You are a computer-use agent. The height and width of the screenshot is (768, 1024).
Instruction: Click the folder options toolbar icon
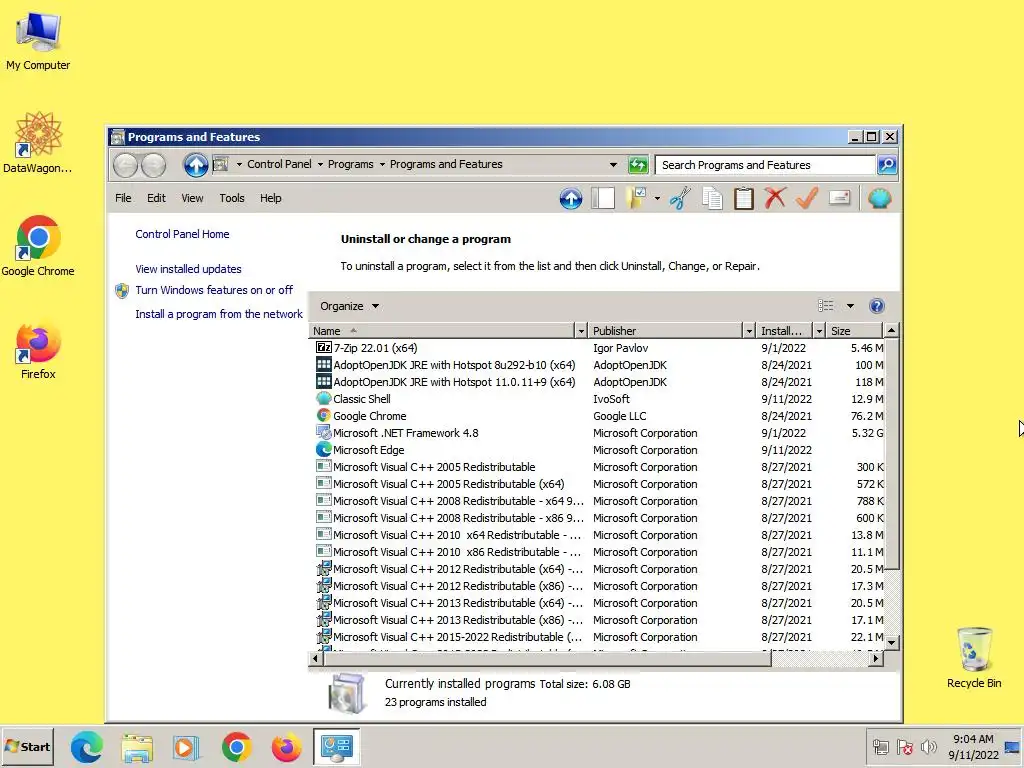click(x=636, y=199)
